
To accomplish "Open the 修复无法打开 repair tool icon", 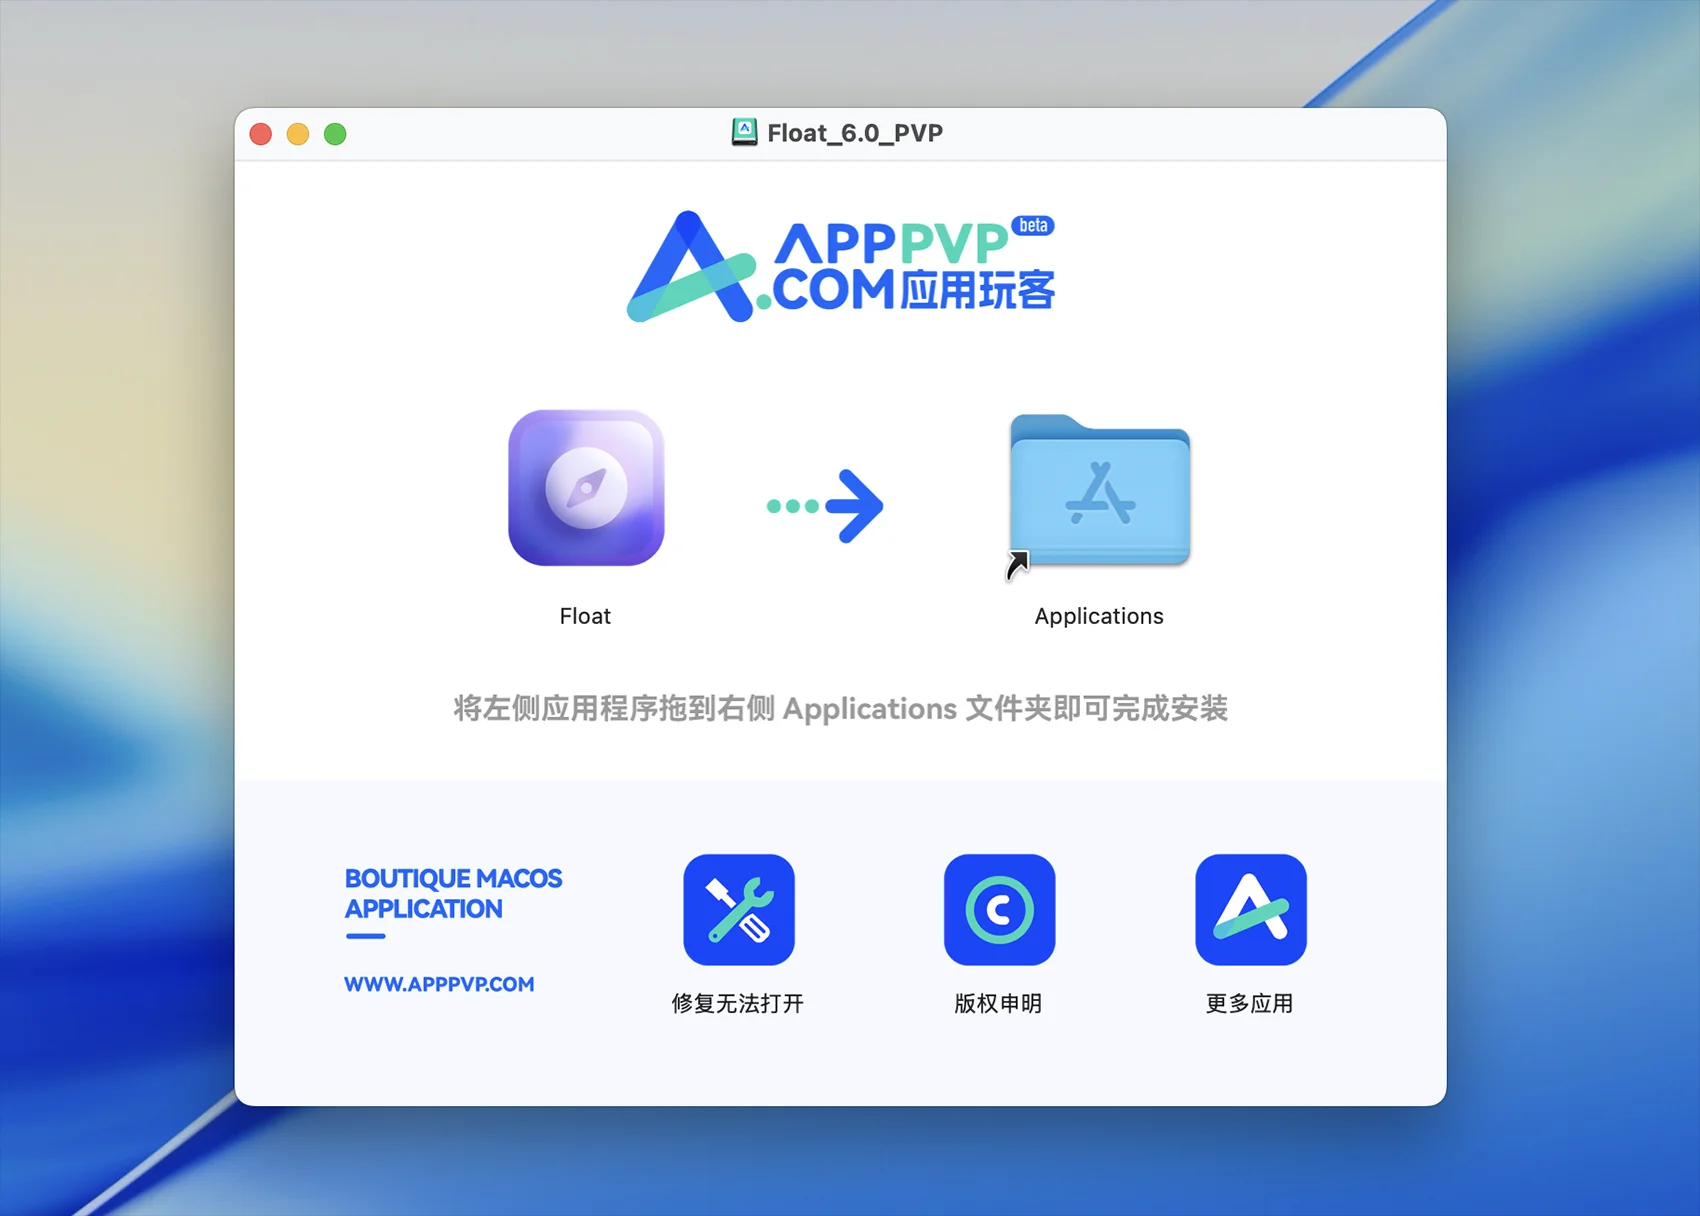I will (739, 909).
